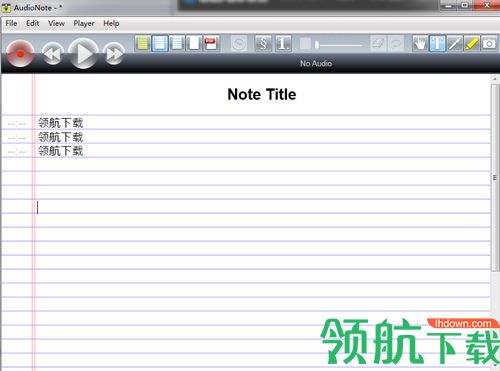Start recording with the red record button
Image resolution: width=500 pixels, height=371 pixels.
[x=20, y=53]
